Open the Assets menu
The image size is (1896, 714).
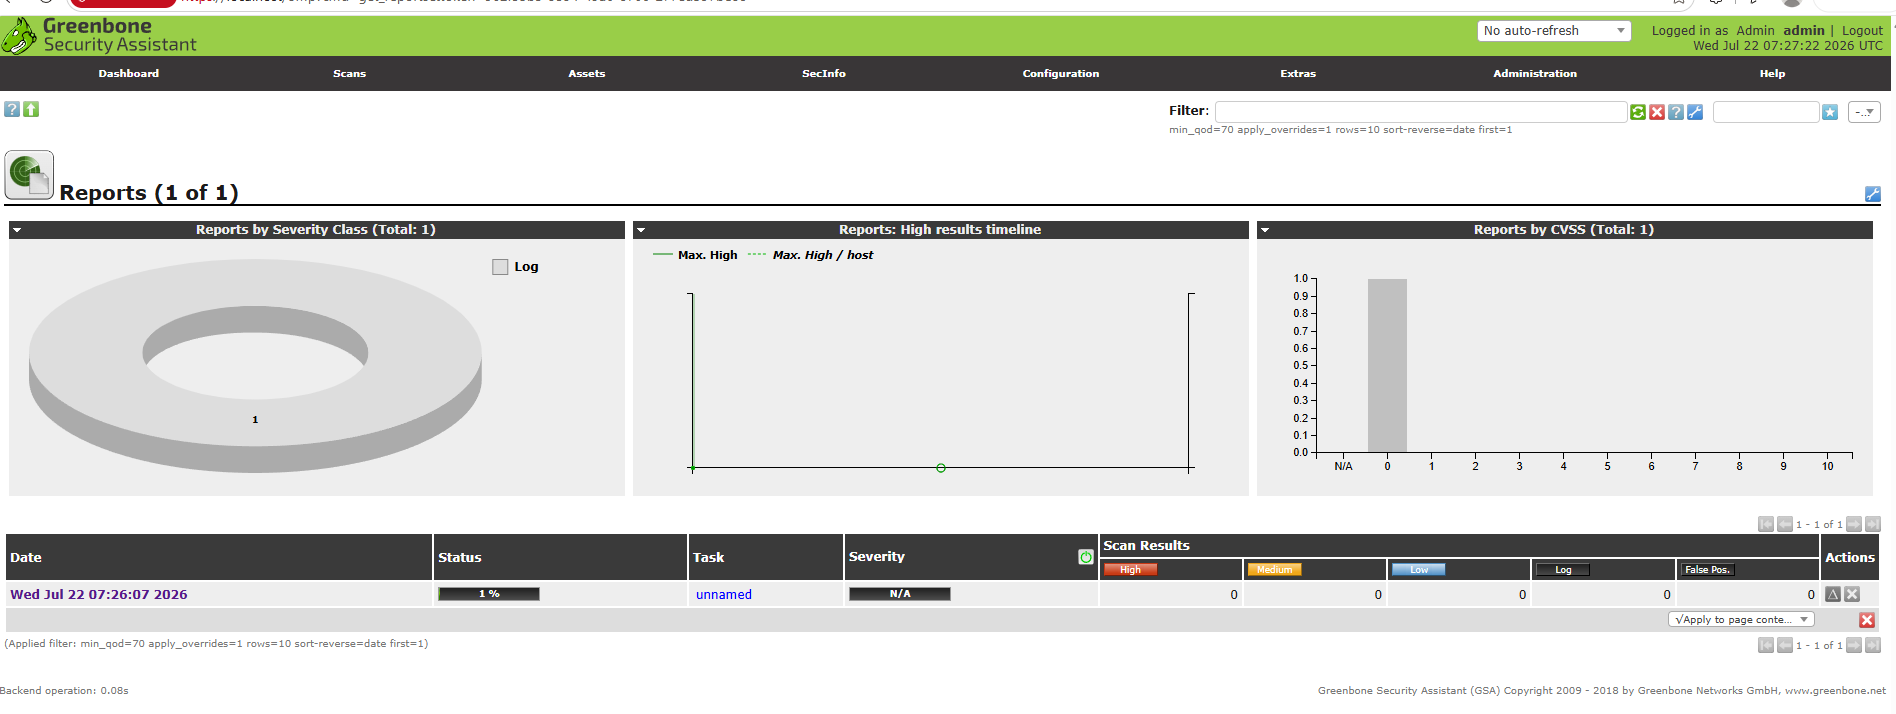click(x=587, y=73)
